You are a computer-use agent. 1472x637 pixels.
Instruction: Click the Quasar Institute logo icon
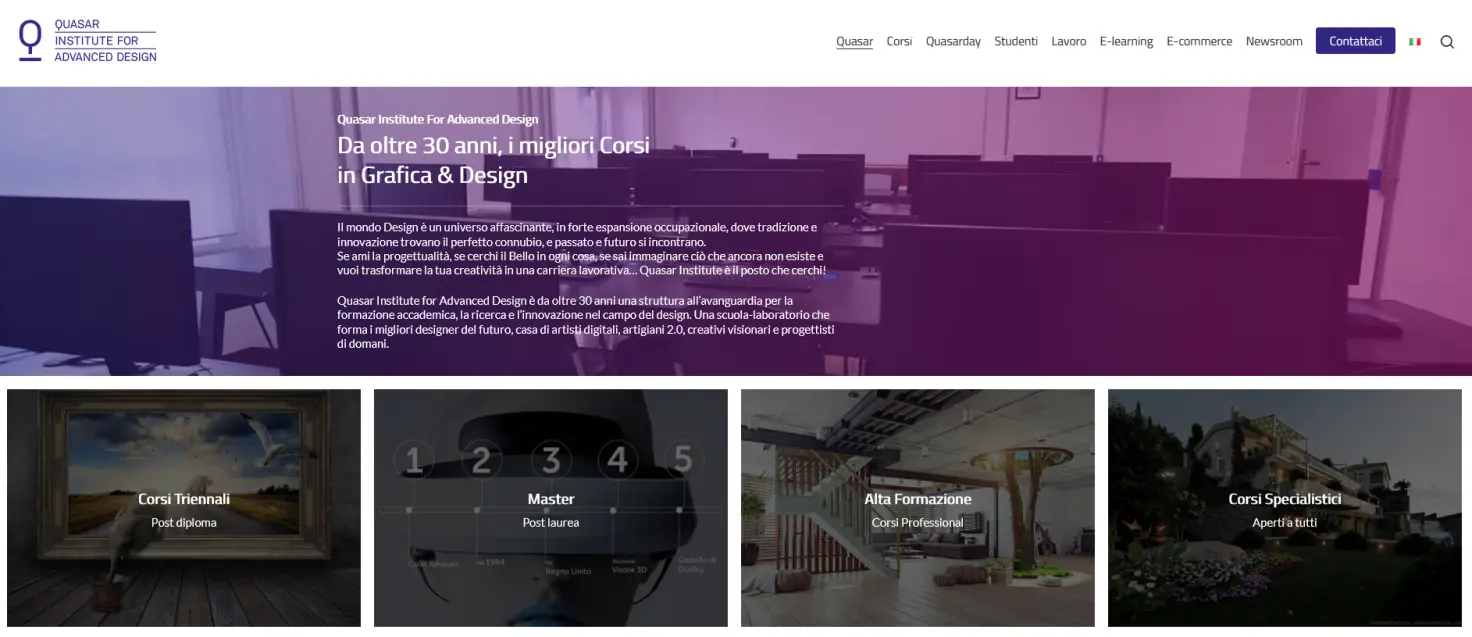click(x=31, y=41)
